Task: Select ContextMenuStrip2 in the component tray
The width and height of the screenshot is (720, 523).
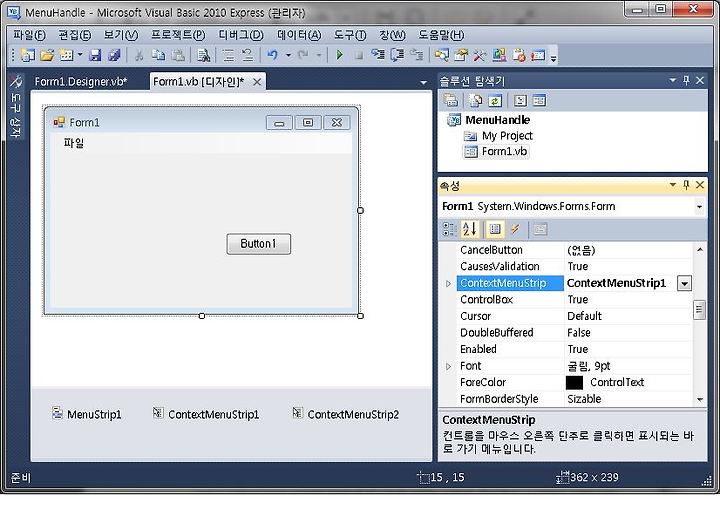Action: (x=346, y=414)
